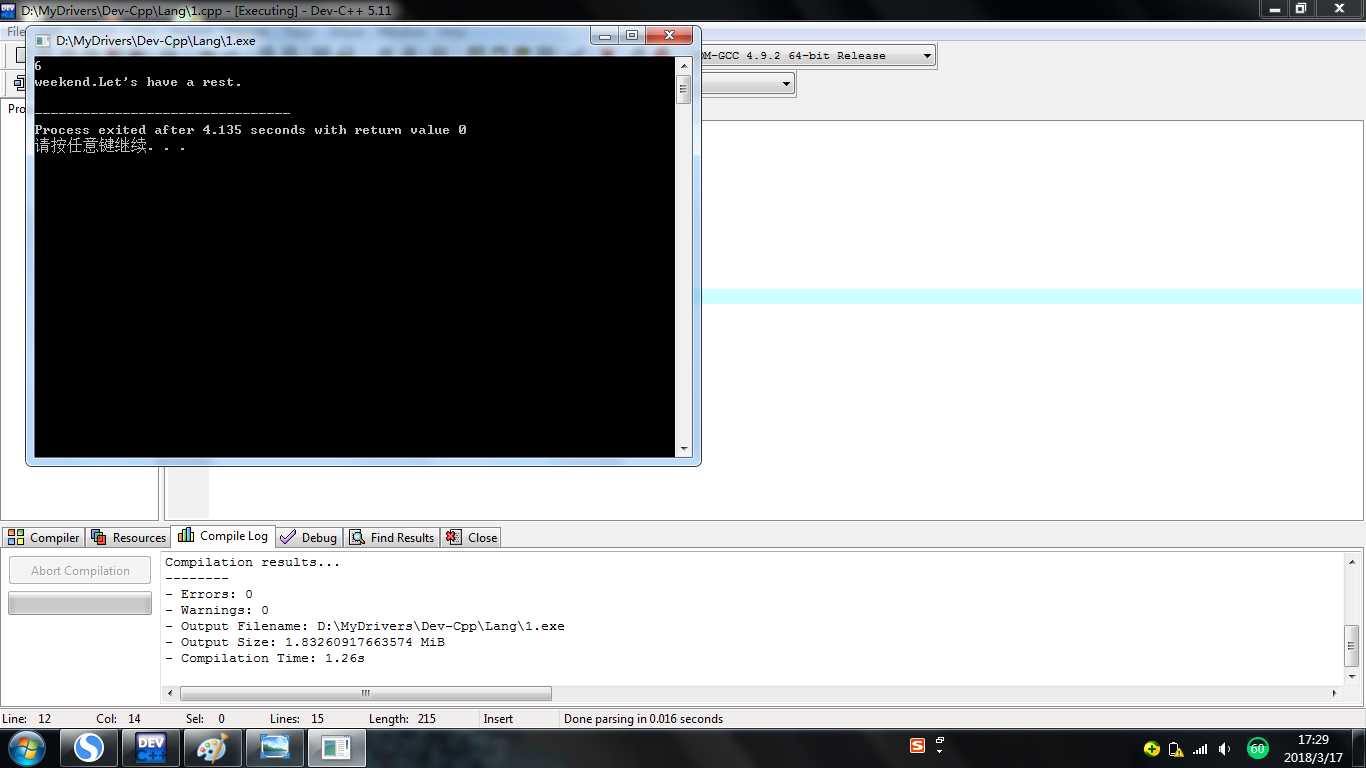Open the volume speaker tray icon

(x=1225, y=749)
